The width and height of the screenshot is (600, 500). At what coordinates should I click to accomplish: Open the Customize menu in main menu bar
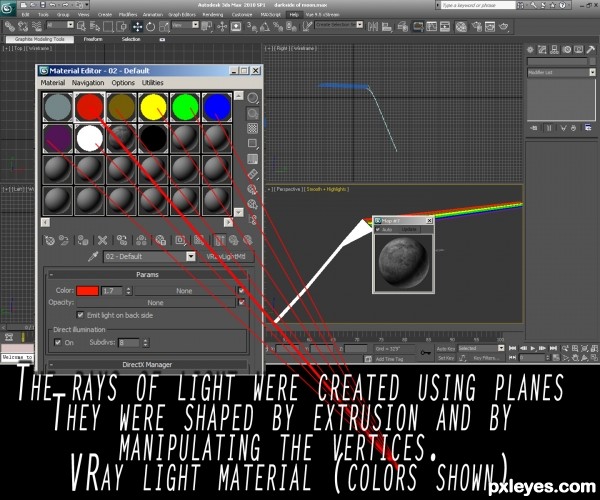[242, 15]
